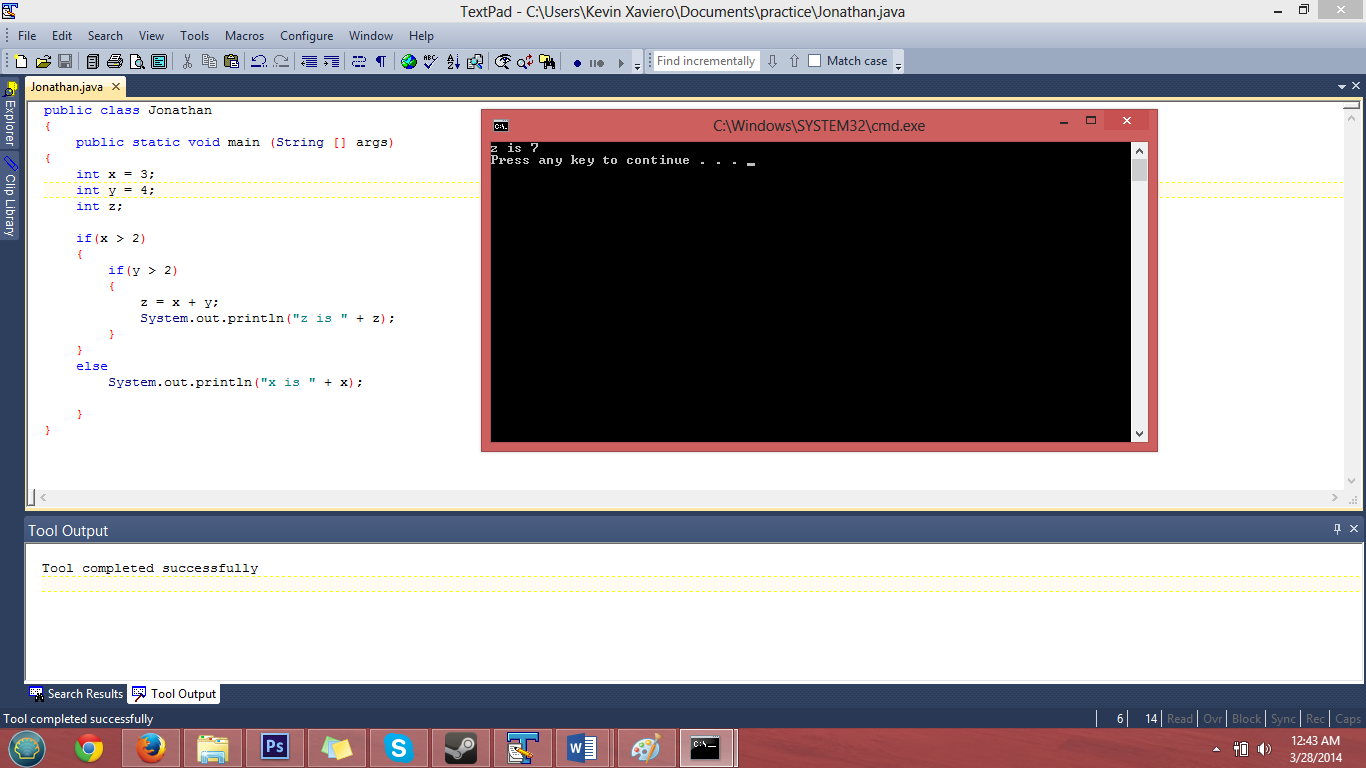
Task: Open Print Preview from the toolbar
Action: click(137, 61)
